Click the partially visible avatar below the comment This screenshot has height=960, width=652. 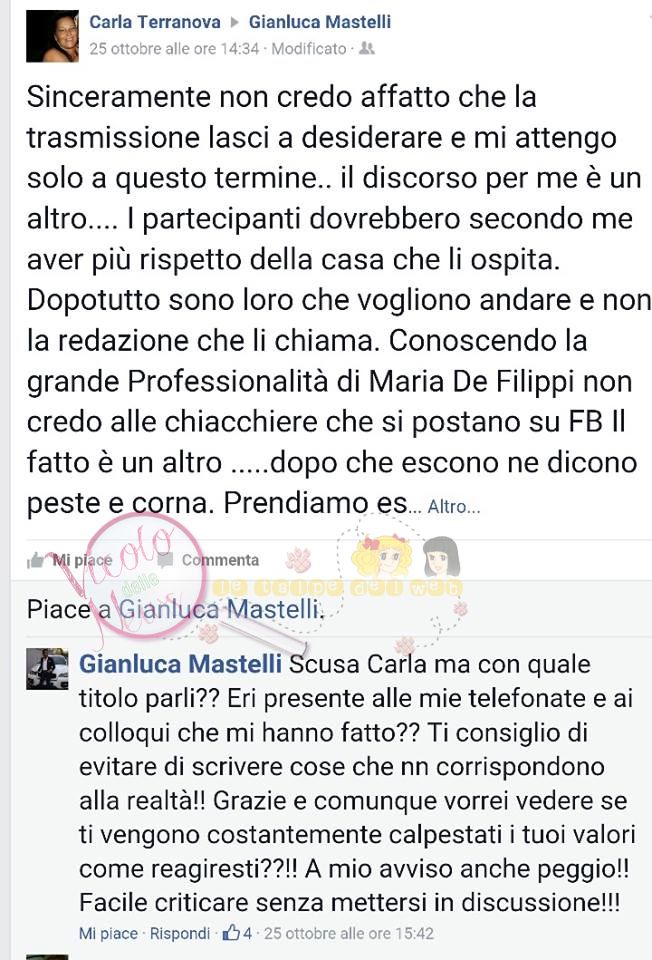pos(47,957)
